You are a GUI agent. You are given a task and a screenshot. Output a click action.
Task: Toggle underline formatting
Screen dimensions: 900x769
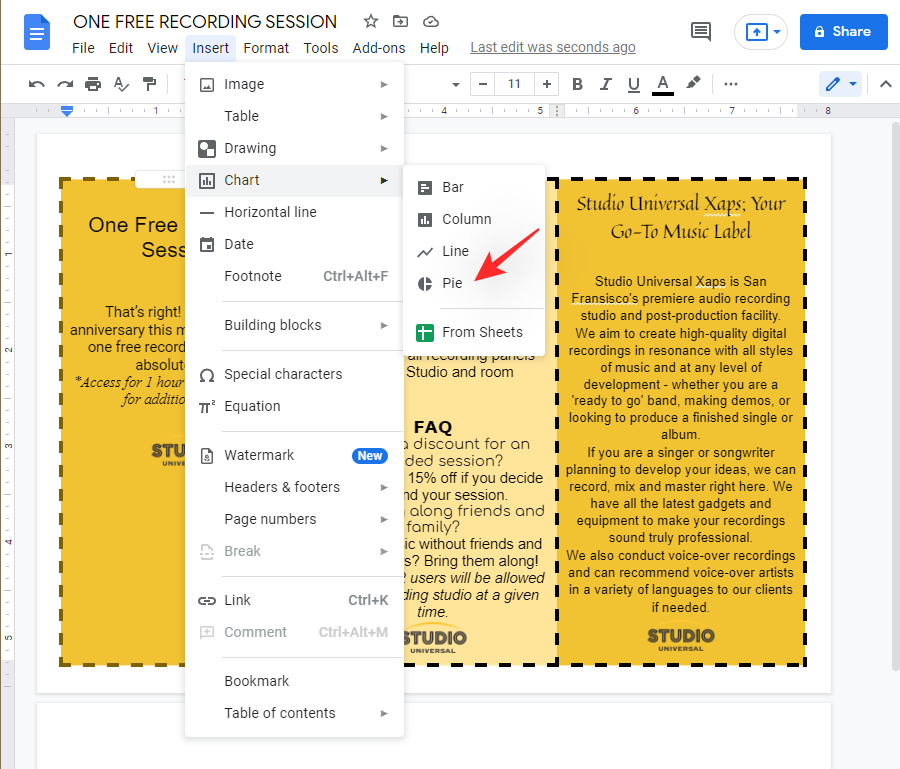(633, 84)
